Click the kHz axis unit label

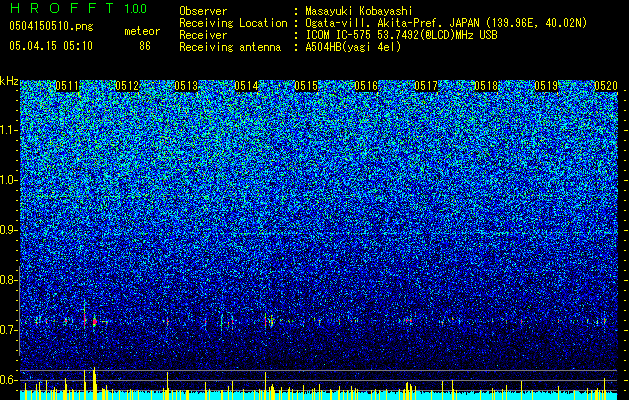click(9, 81)
